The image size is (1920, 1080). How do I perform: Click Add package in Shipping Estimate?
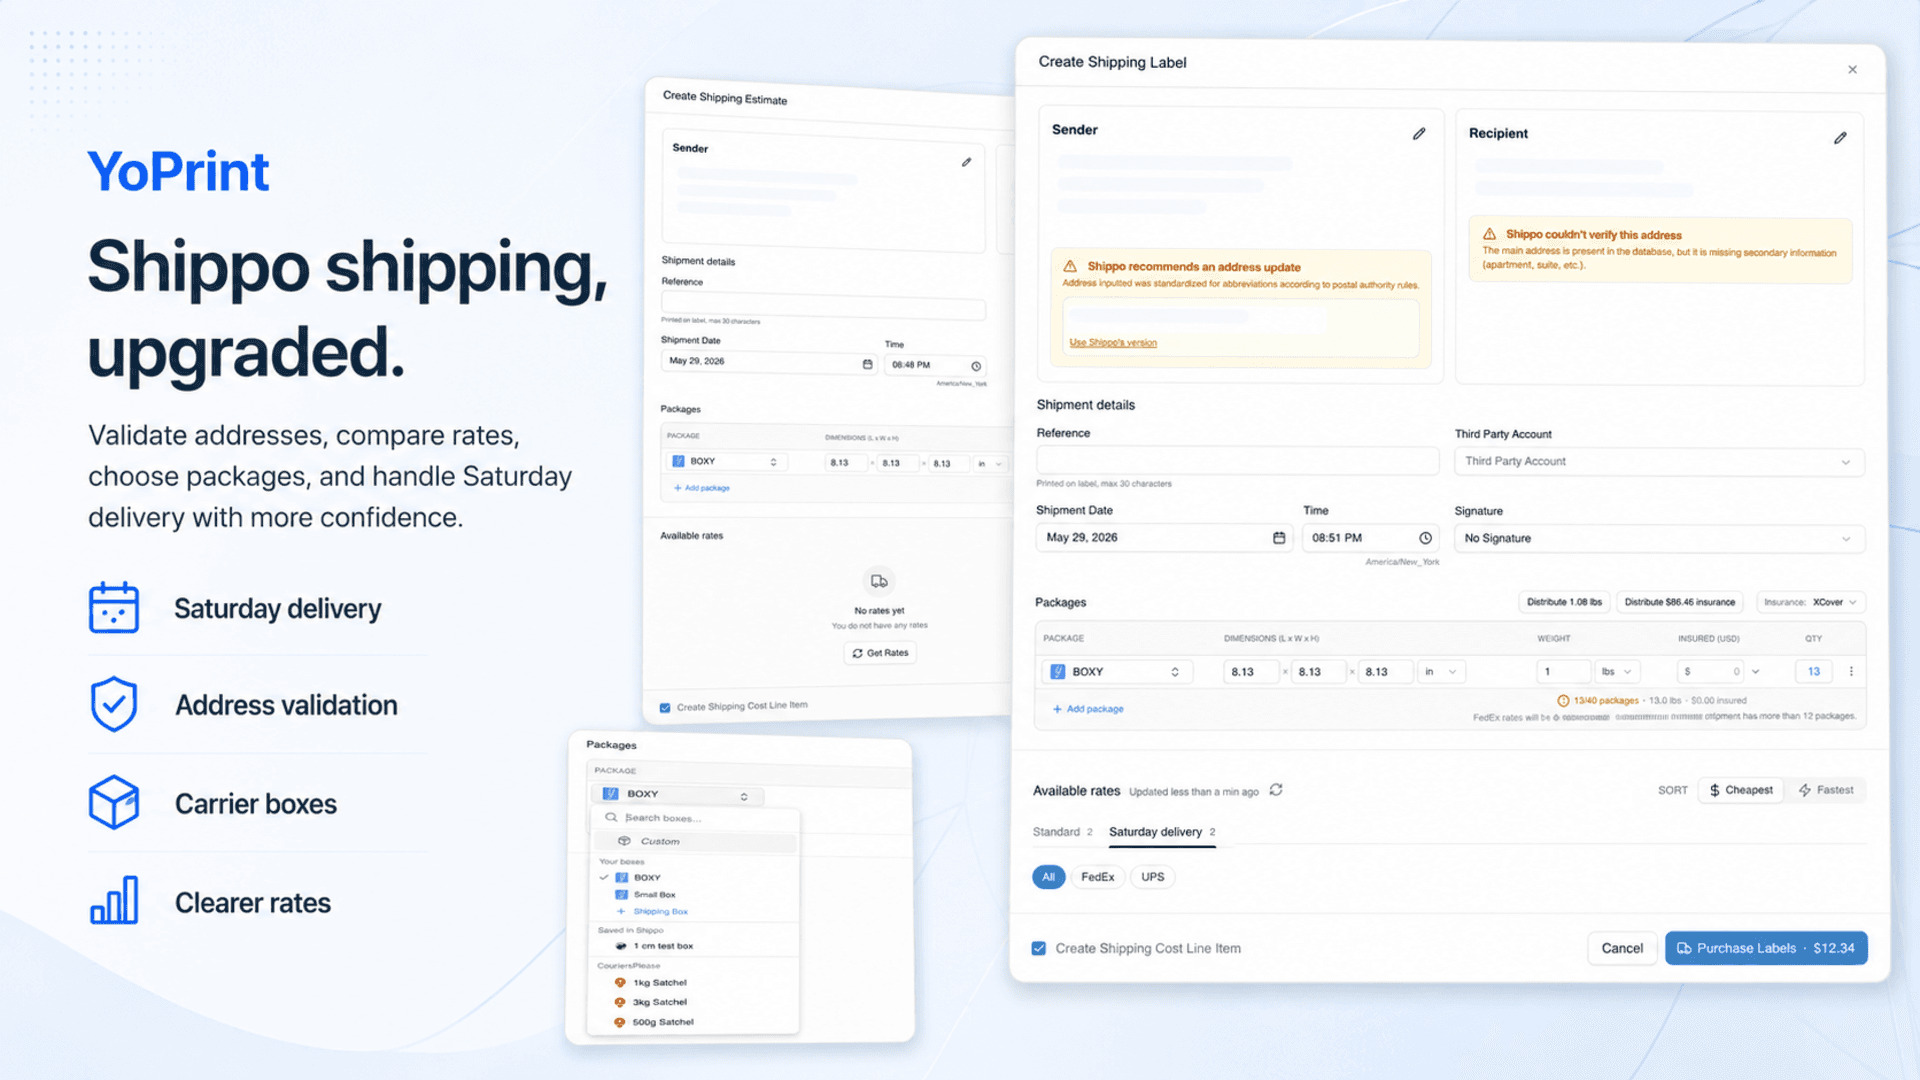point(702,488)
